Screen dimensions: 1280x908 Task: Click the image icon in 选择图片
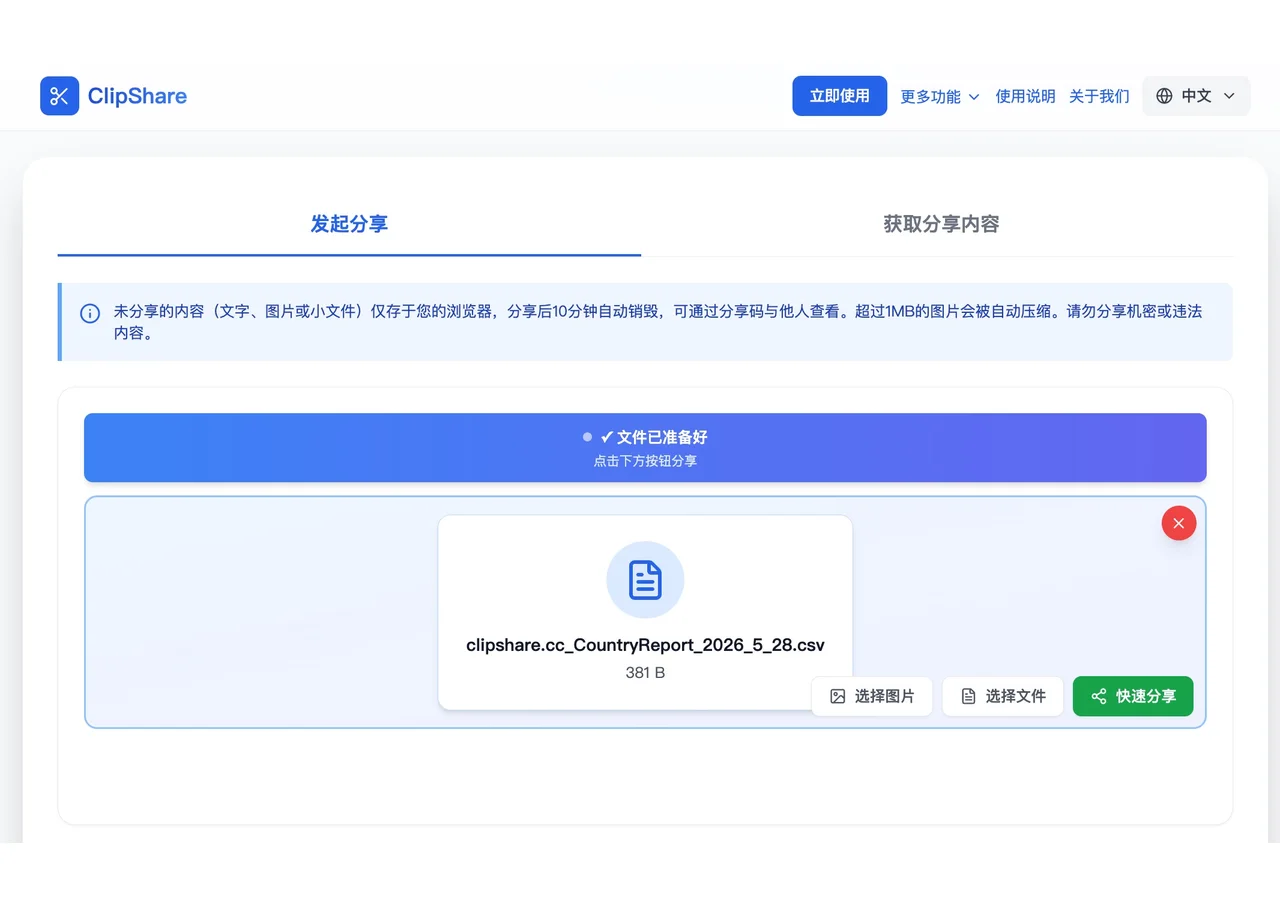point(838,696)
